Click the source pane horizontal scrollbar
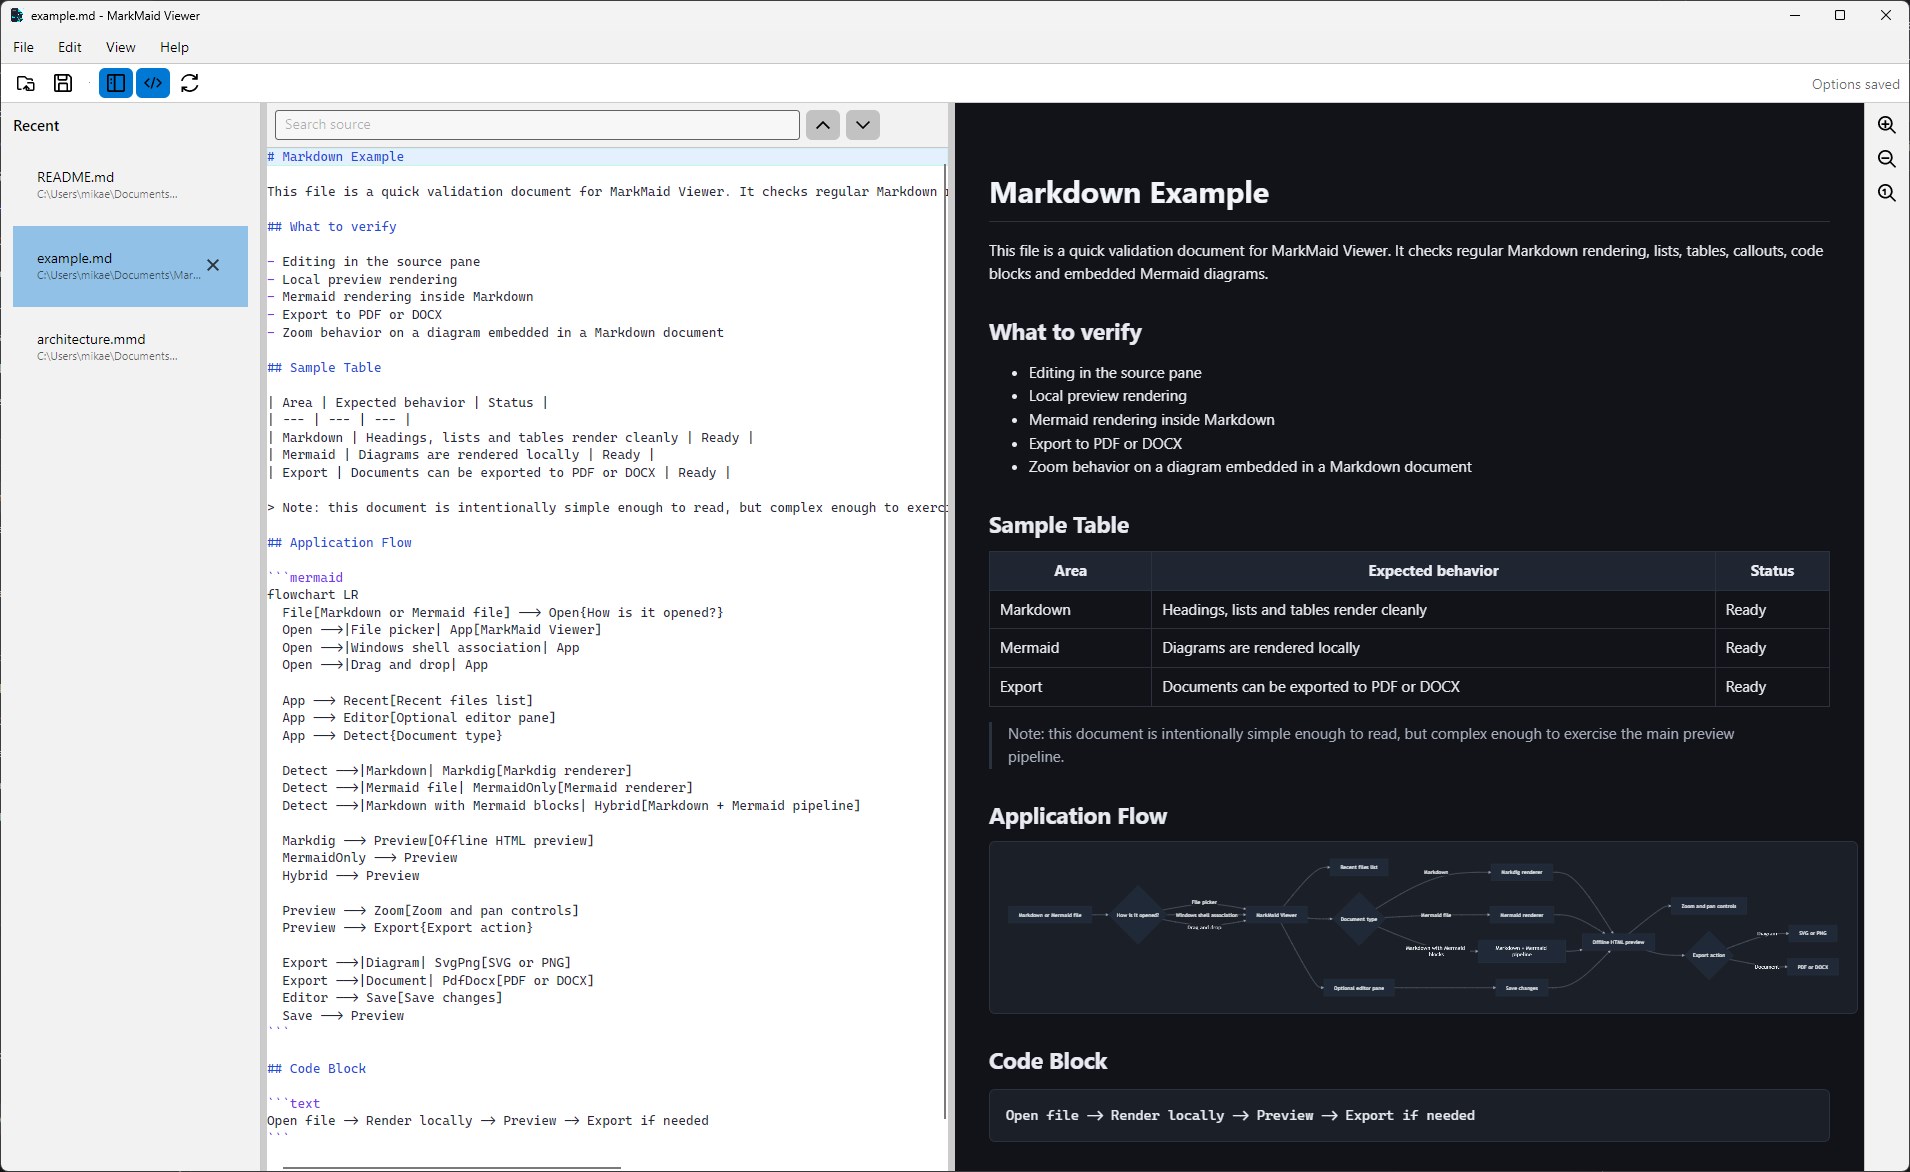This screenshot has height=1172, width=1910. point(452,1167)
